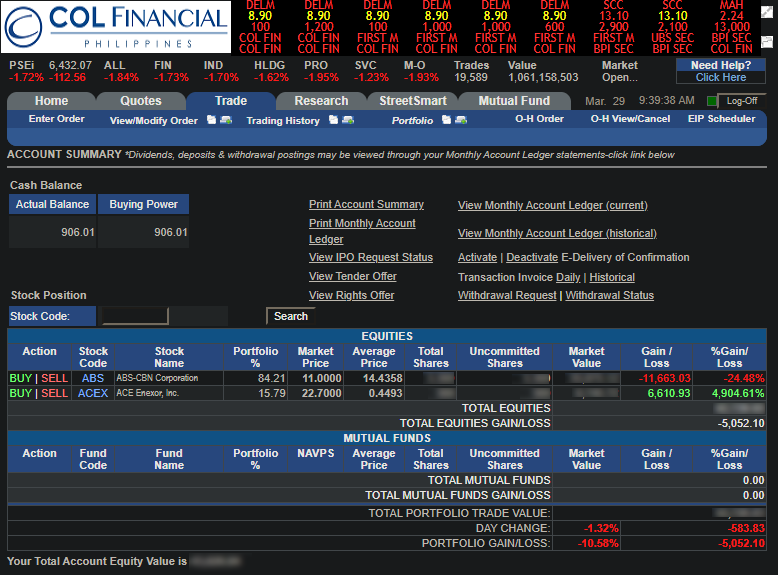This screenshot has width=778, height=575.
Task: Open View/Modify Order submenu
Action: pos(154,121)
